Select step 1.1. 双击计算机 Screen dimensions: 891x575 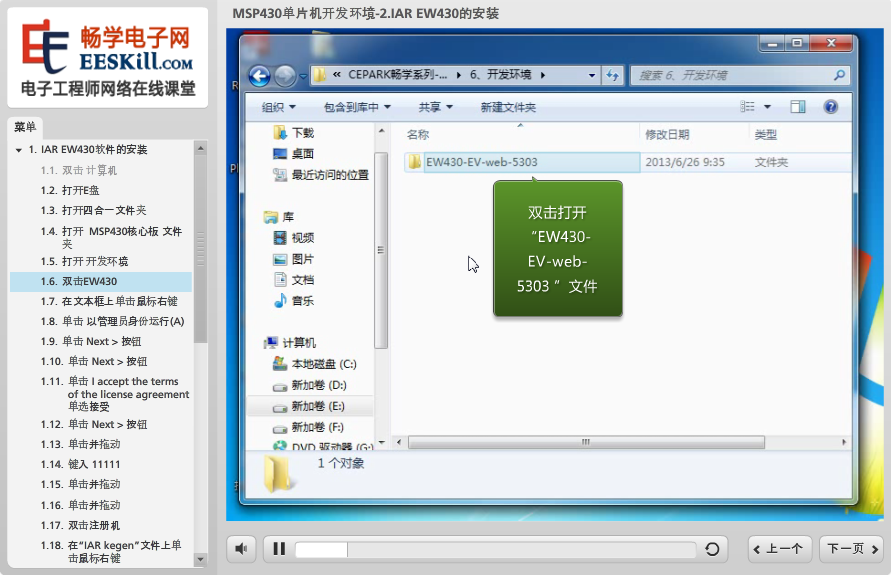tap(78, 170)
